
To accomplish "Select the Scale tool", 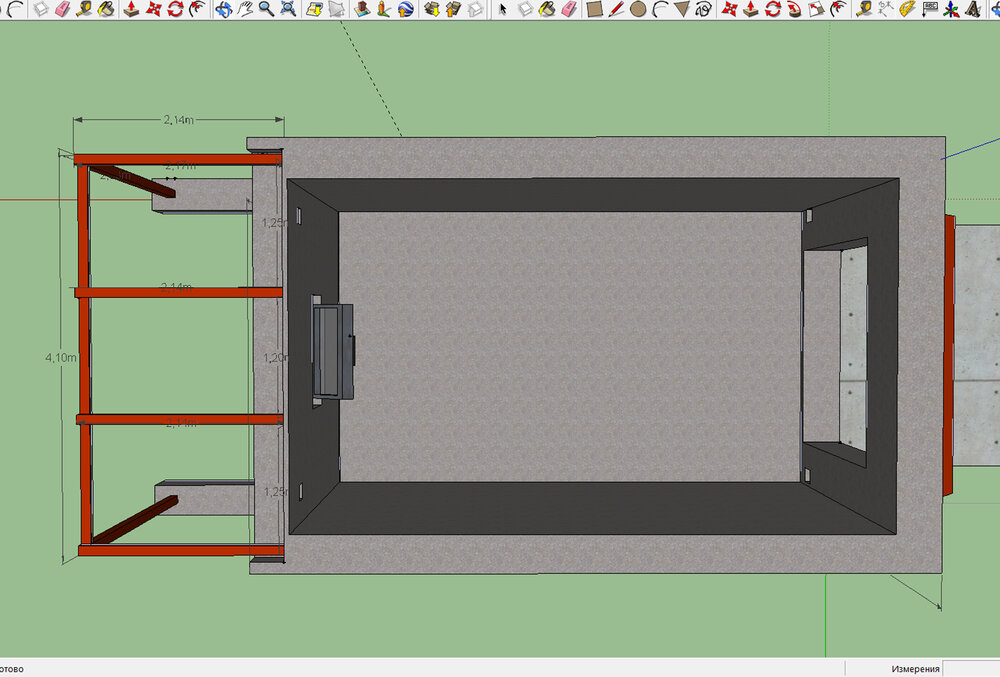I will click(x=817, y=9).
